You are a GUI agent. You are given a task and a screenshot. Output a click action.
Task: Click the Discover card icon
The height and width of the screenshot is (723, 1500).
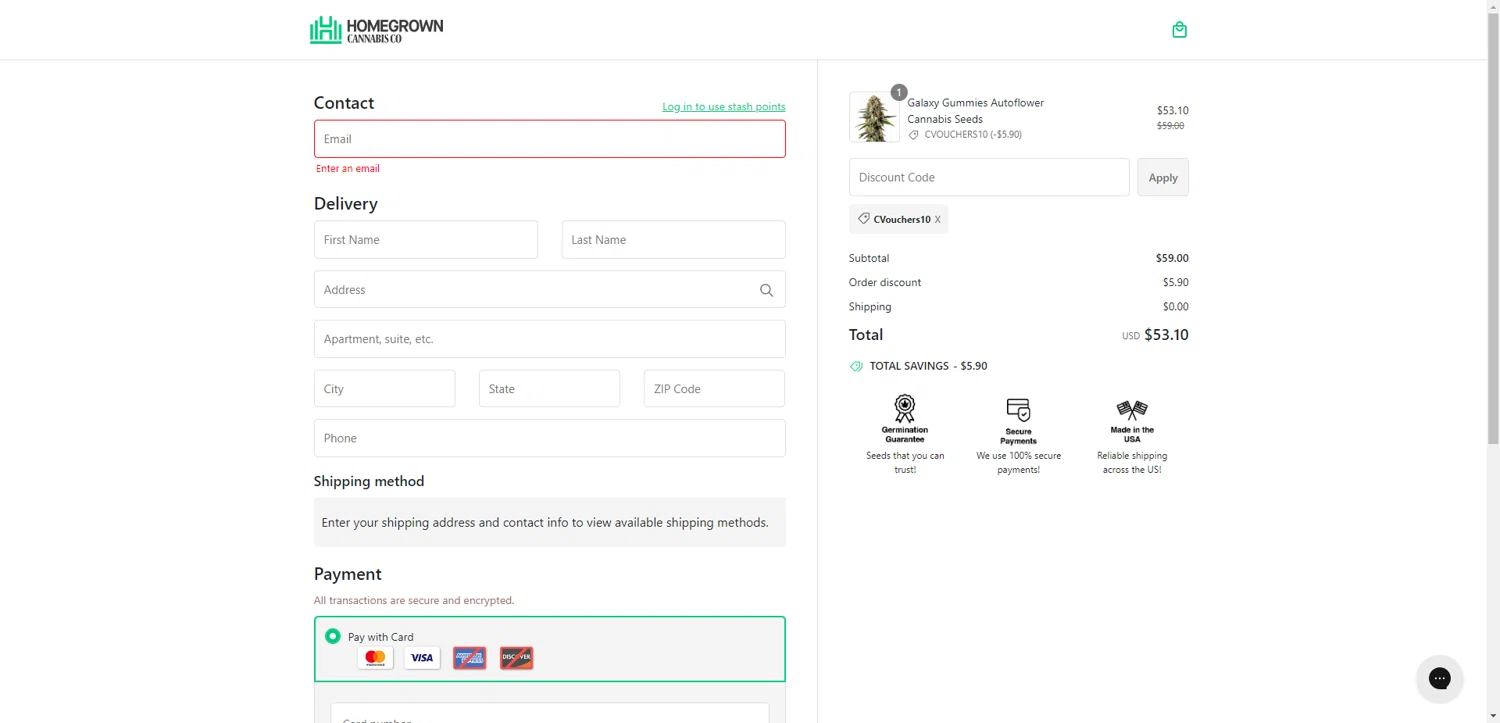516,658
